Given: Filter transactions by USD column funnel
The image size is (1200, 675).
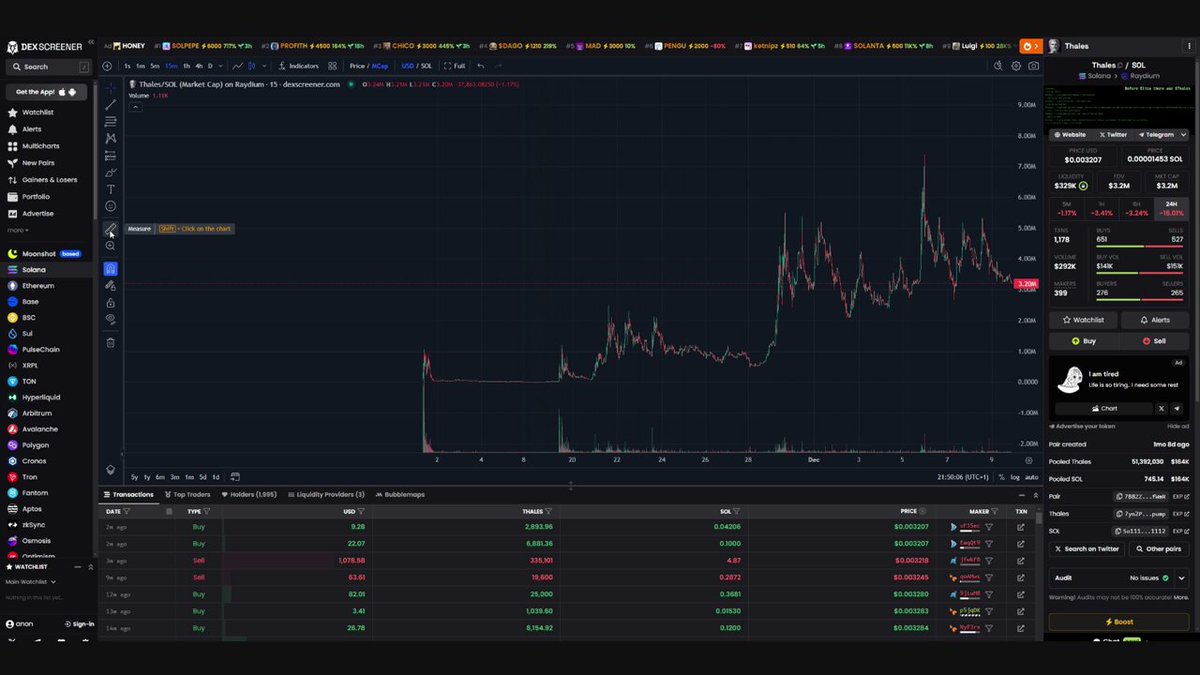Looking at the screenshot, I should [363, 511].
